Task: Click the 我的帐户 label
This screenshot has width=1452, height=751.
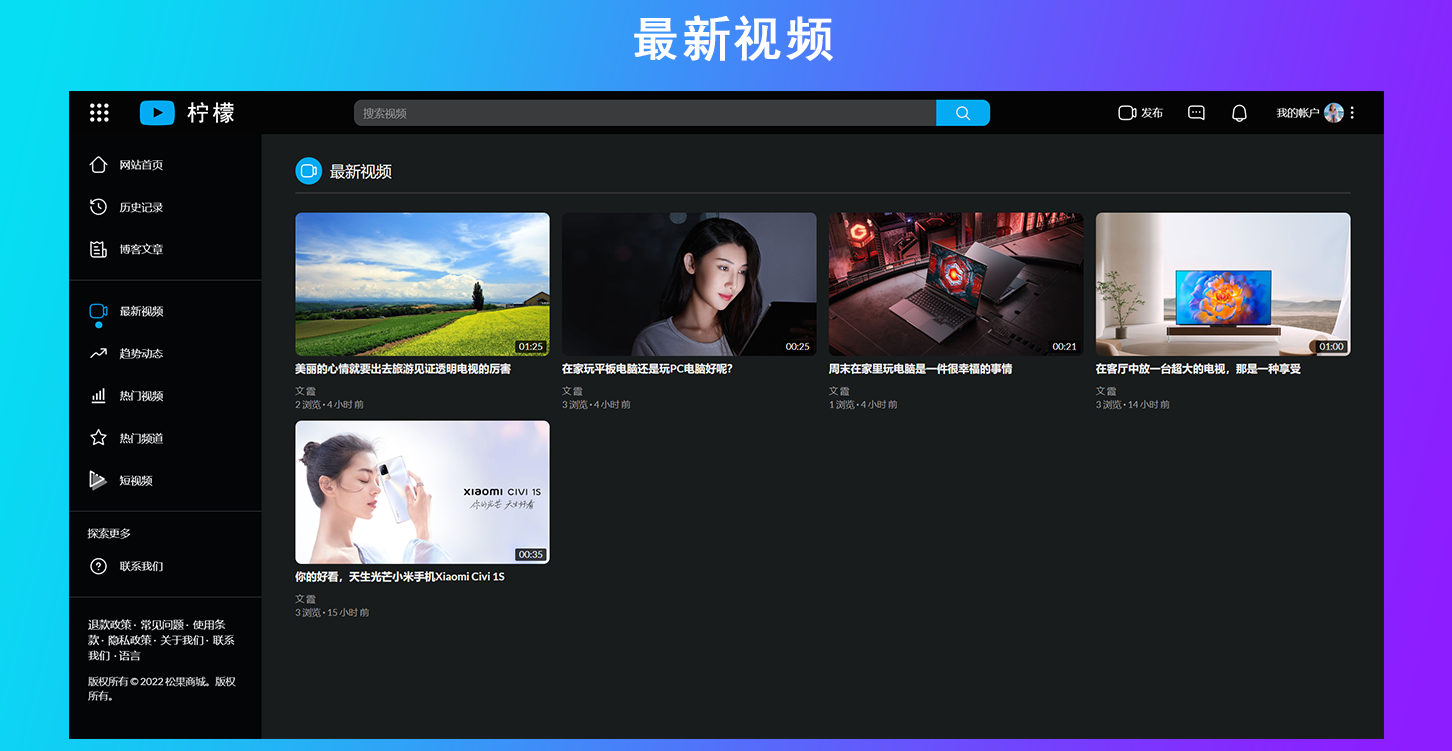Action: [1298, 113]
